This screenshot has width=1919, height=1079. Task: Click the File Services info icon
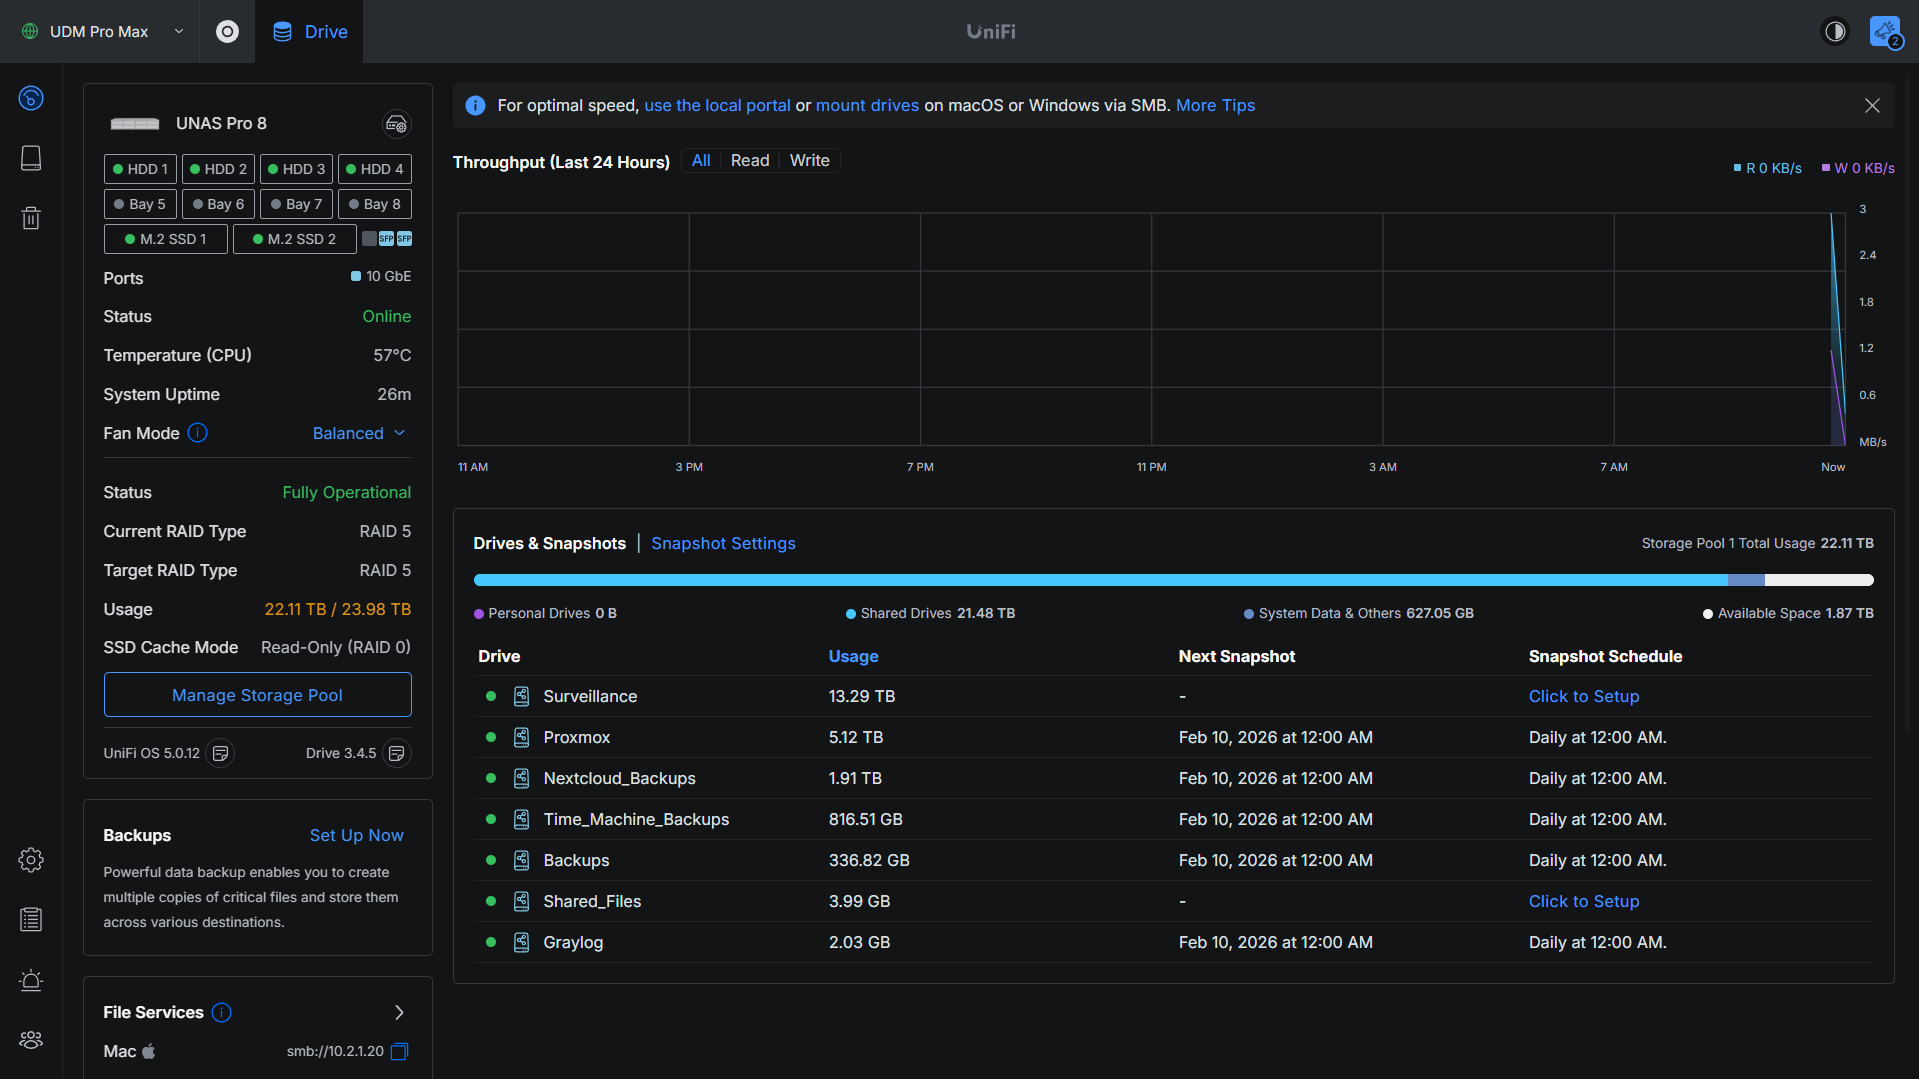pyautogui.click(x=222, y=1013)
